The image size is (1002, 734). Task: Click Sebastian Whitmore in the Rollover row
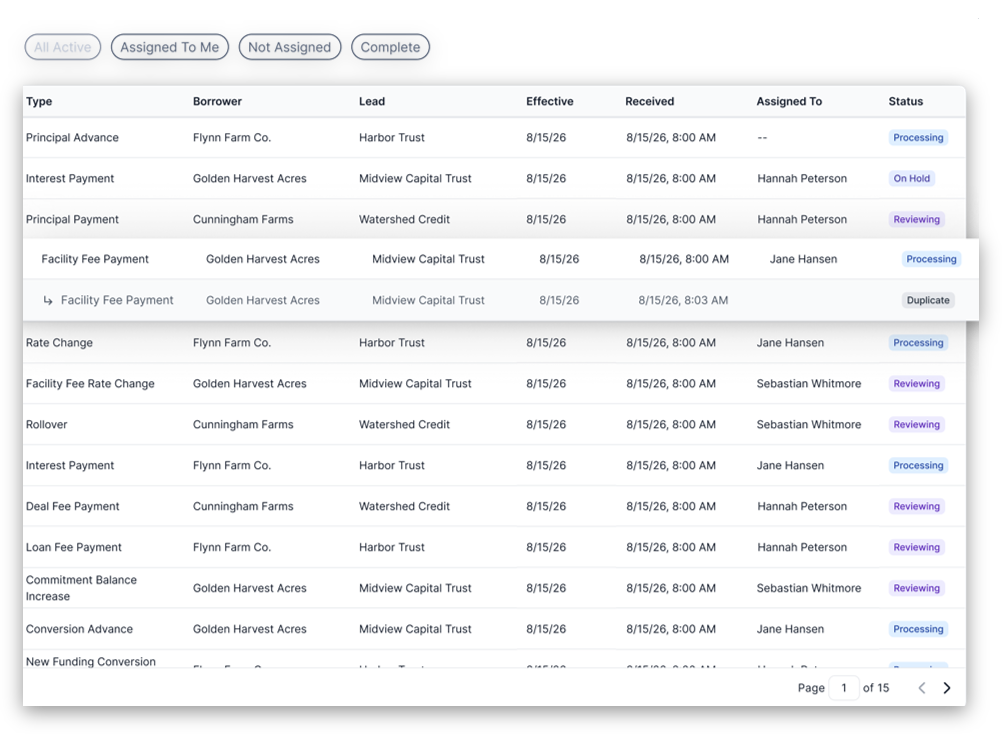[808, 424]
